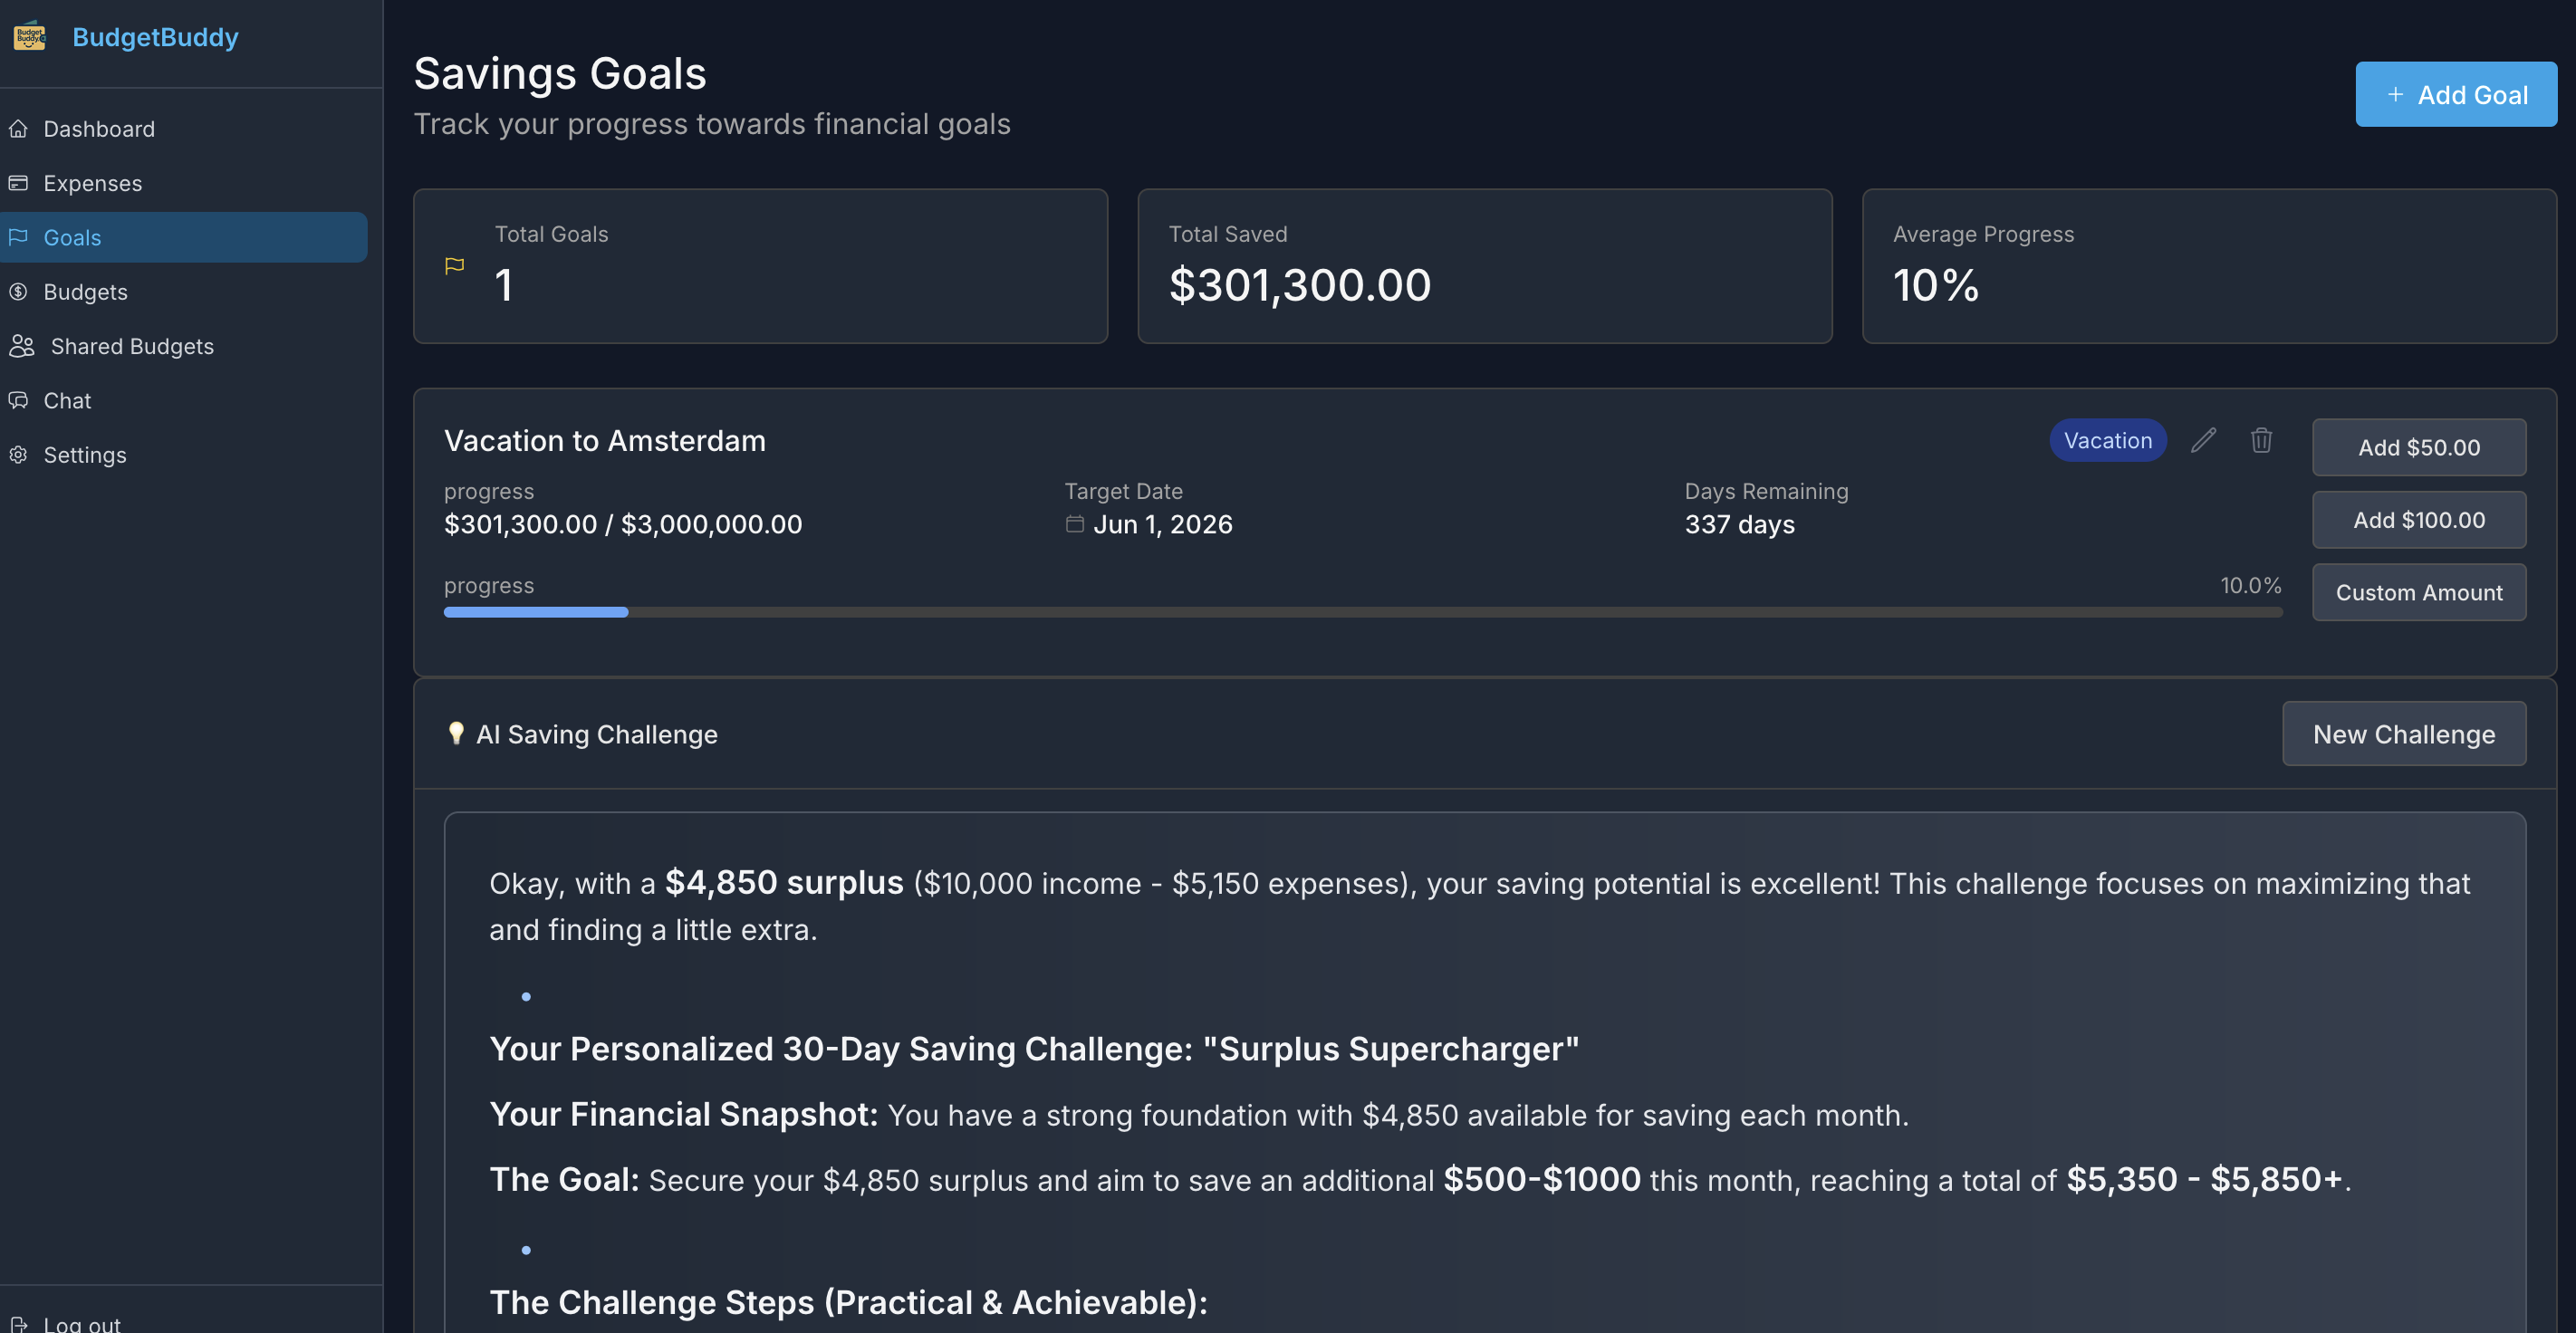Click the Vacation to Amsterdam progress bar
Image resolution: width=2576 pixels, height=1333 pixels.
1362,612
